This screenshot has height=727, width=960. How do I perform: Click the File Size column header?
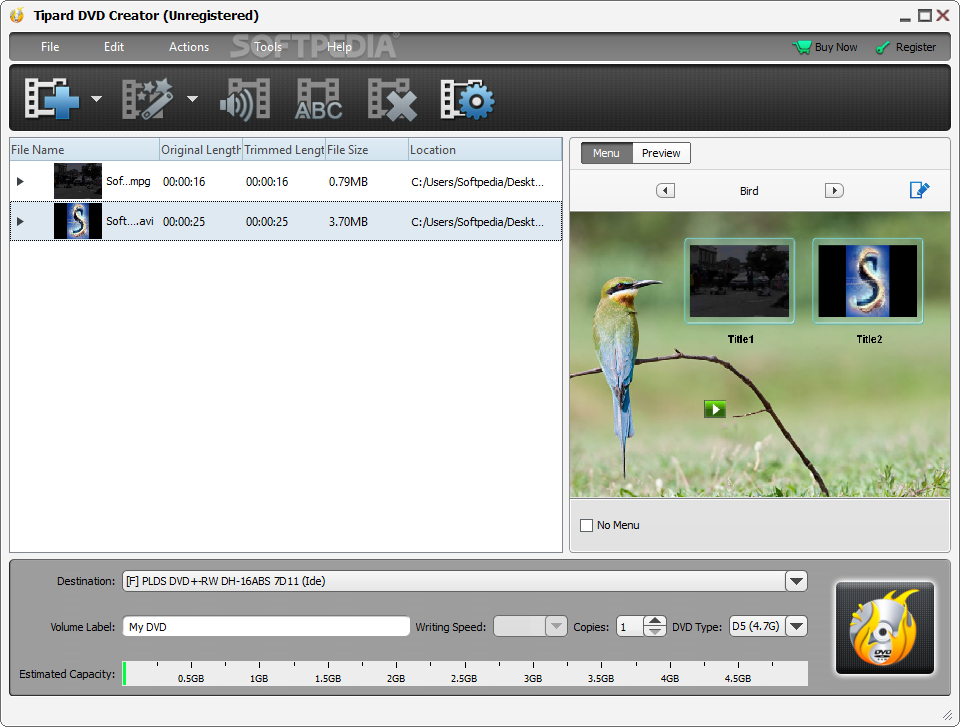(x=367, y=149)
